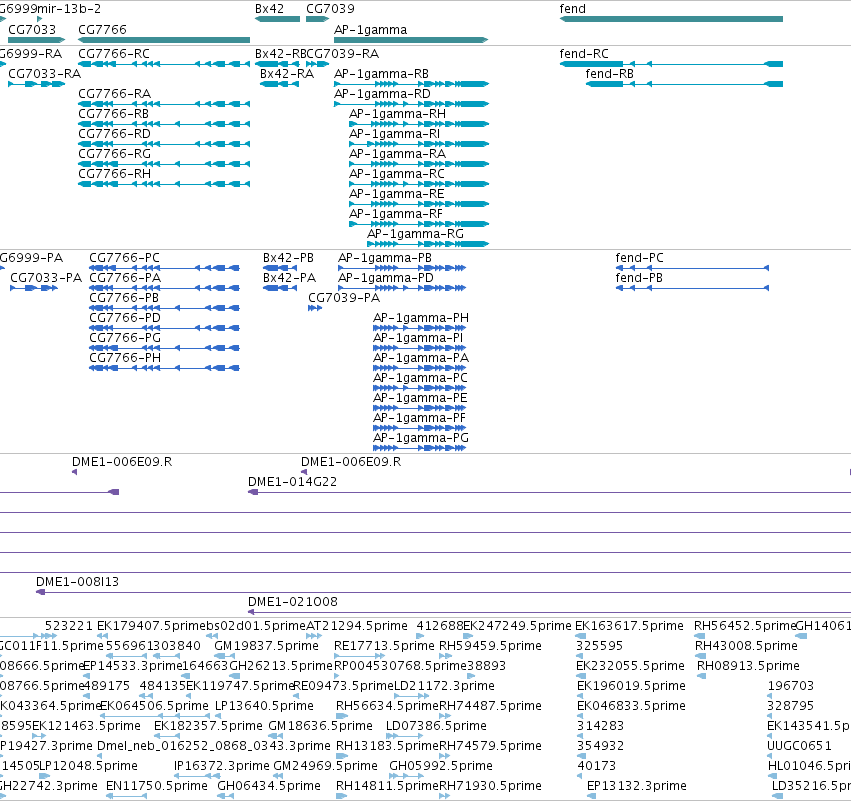Viewport: 851px width, 801px height.
Task: Open protein AP-1gamma-PH
Action: point(421,317)
